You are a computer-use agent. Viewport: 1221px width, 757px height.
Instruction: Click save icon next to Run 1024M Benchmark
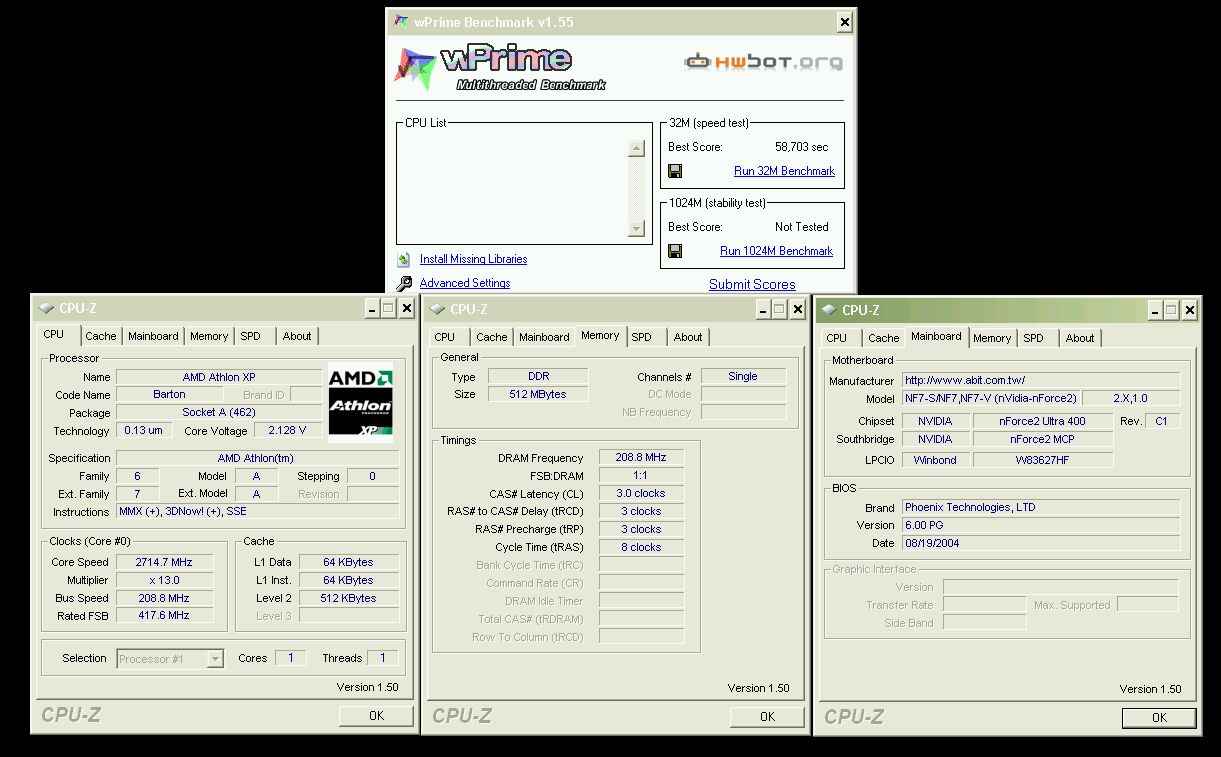tap(675, 251)
